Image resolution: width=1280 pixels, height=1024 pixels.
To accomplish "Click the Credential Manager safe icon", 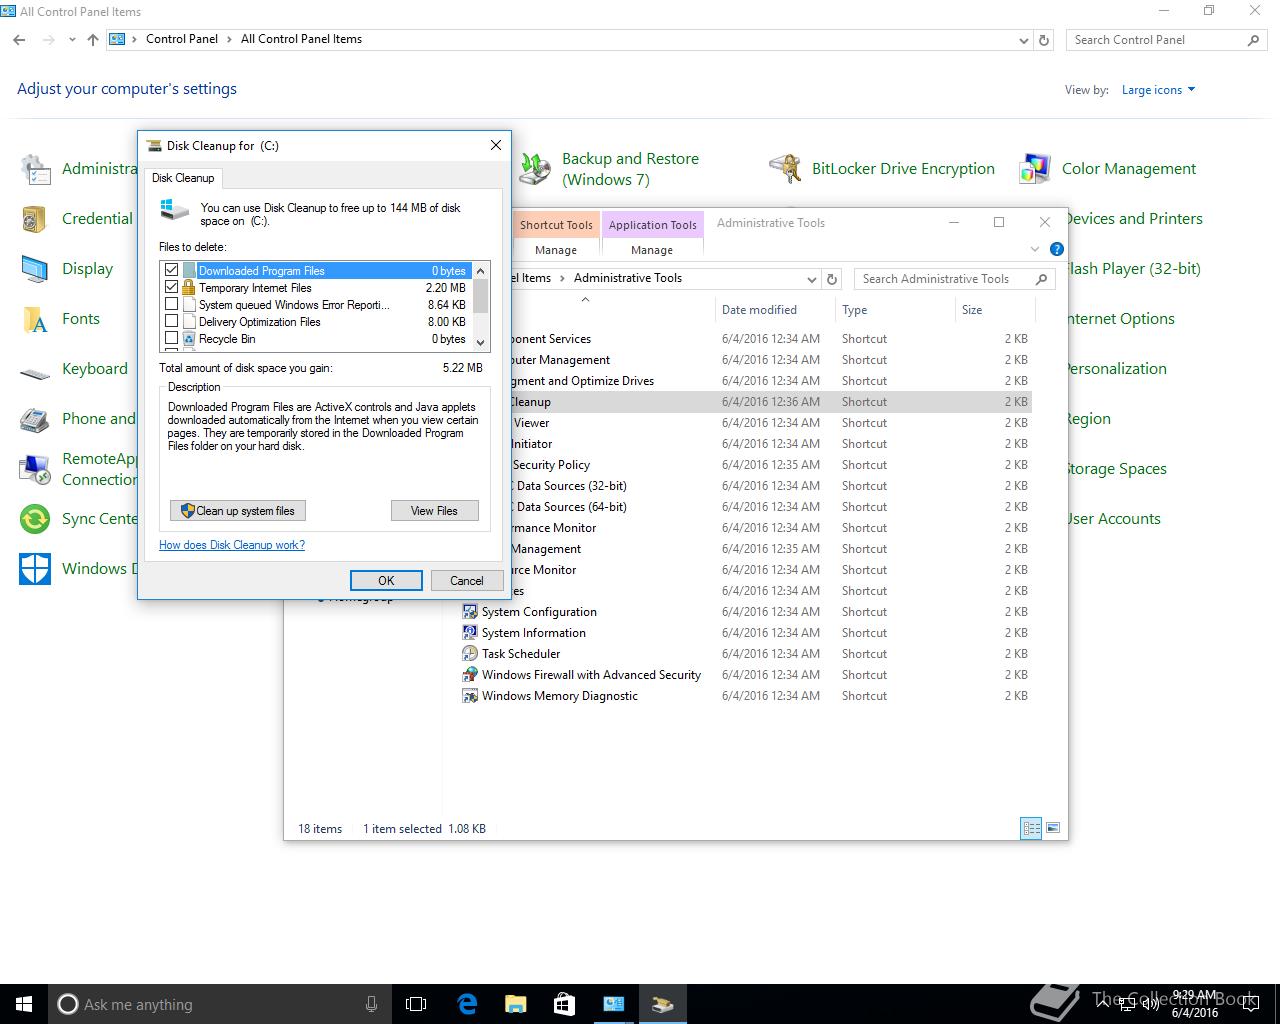I will pos(35,219).
